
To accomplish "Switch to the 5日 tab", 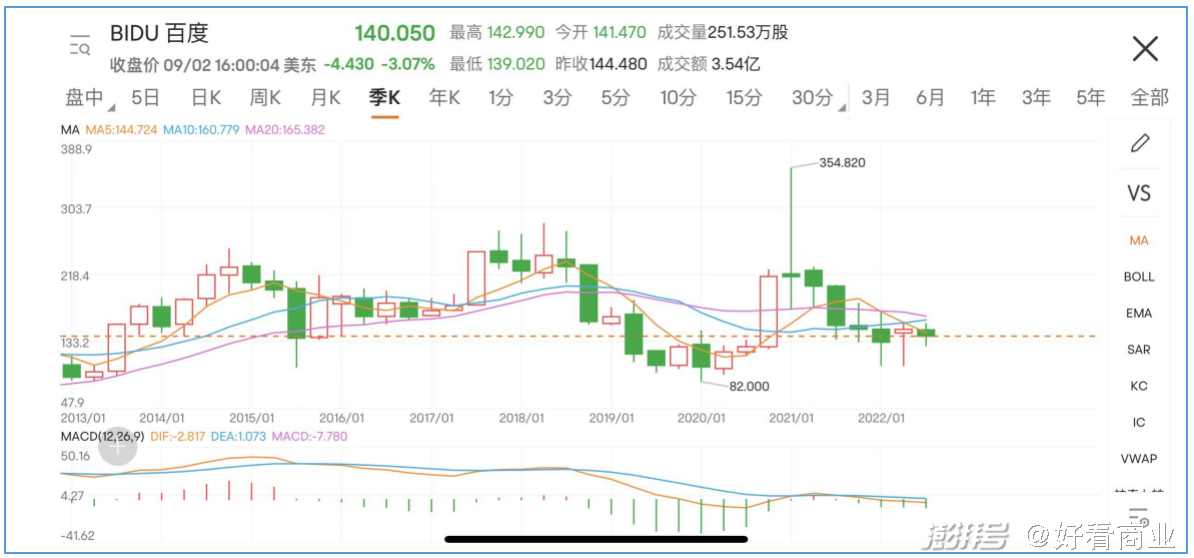I will [145, 97].
